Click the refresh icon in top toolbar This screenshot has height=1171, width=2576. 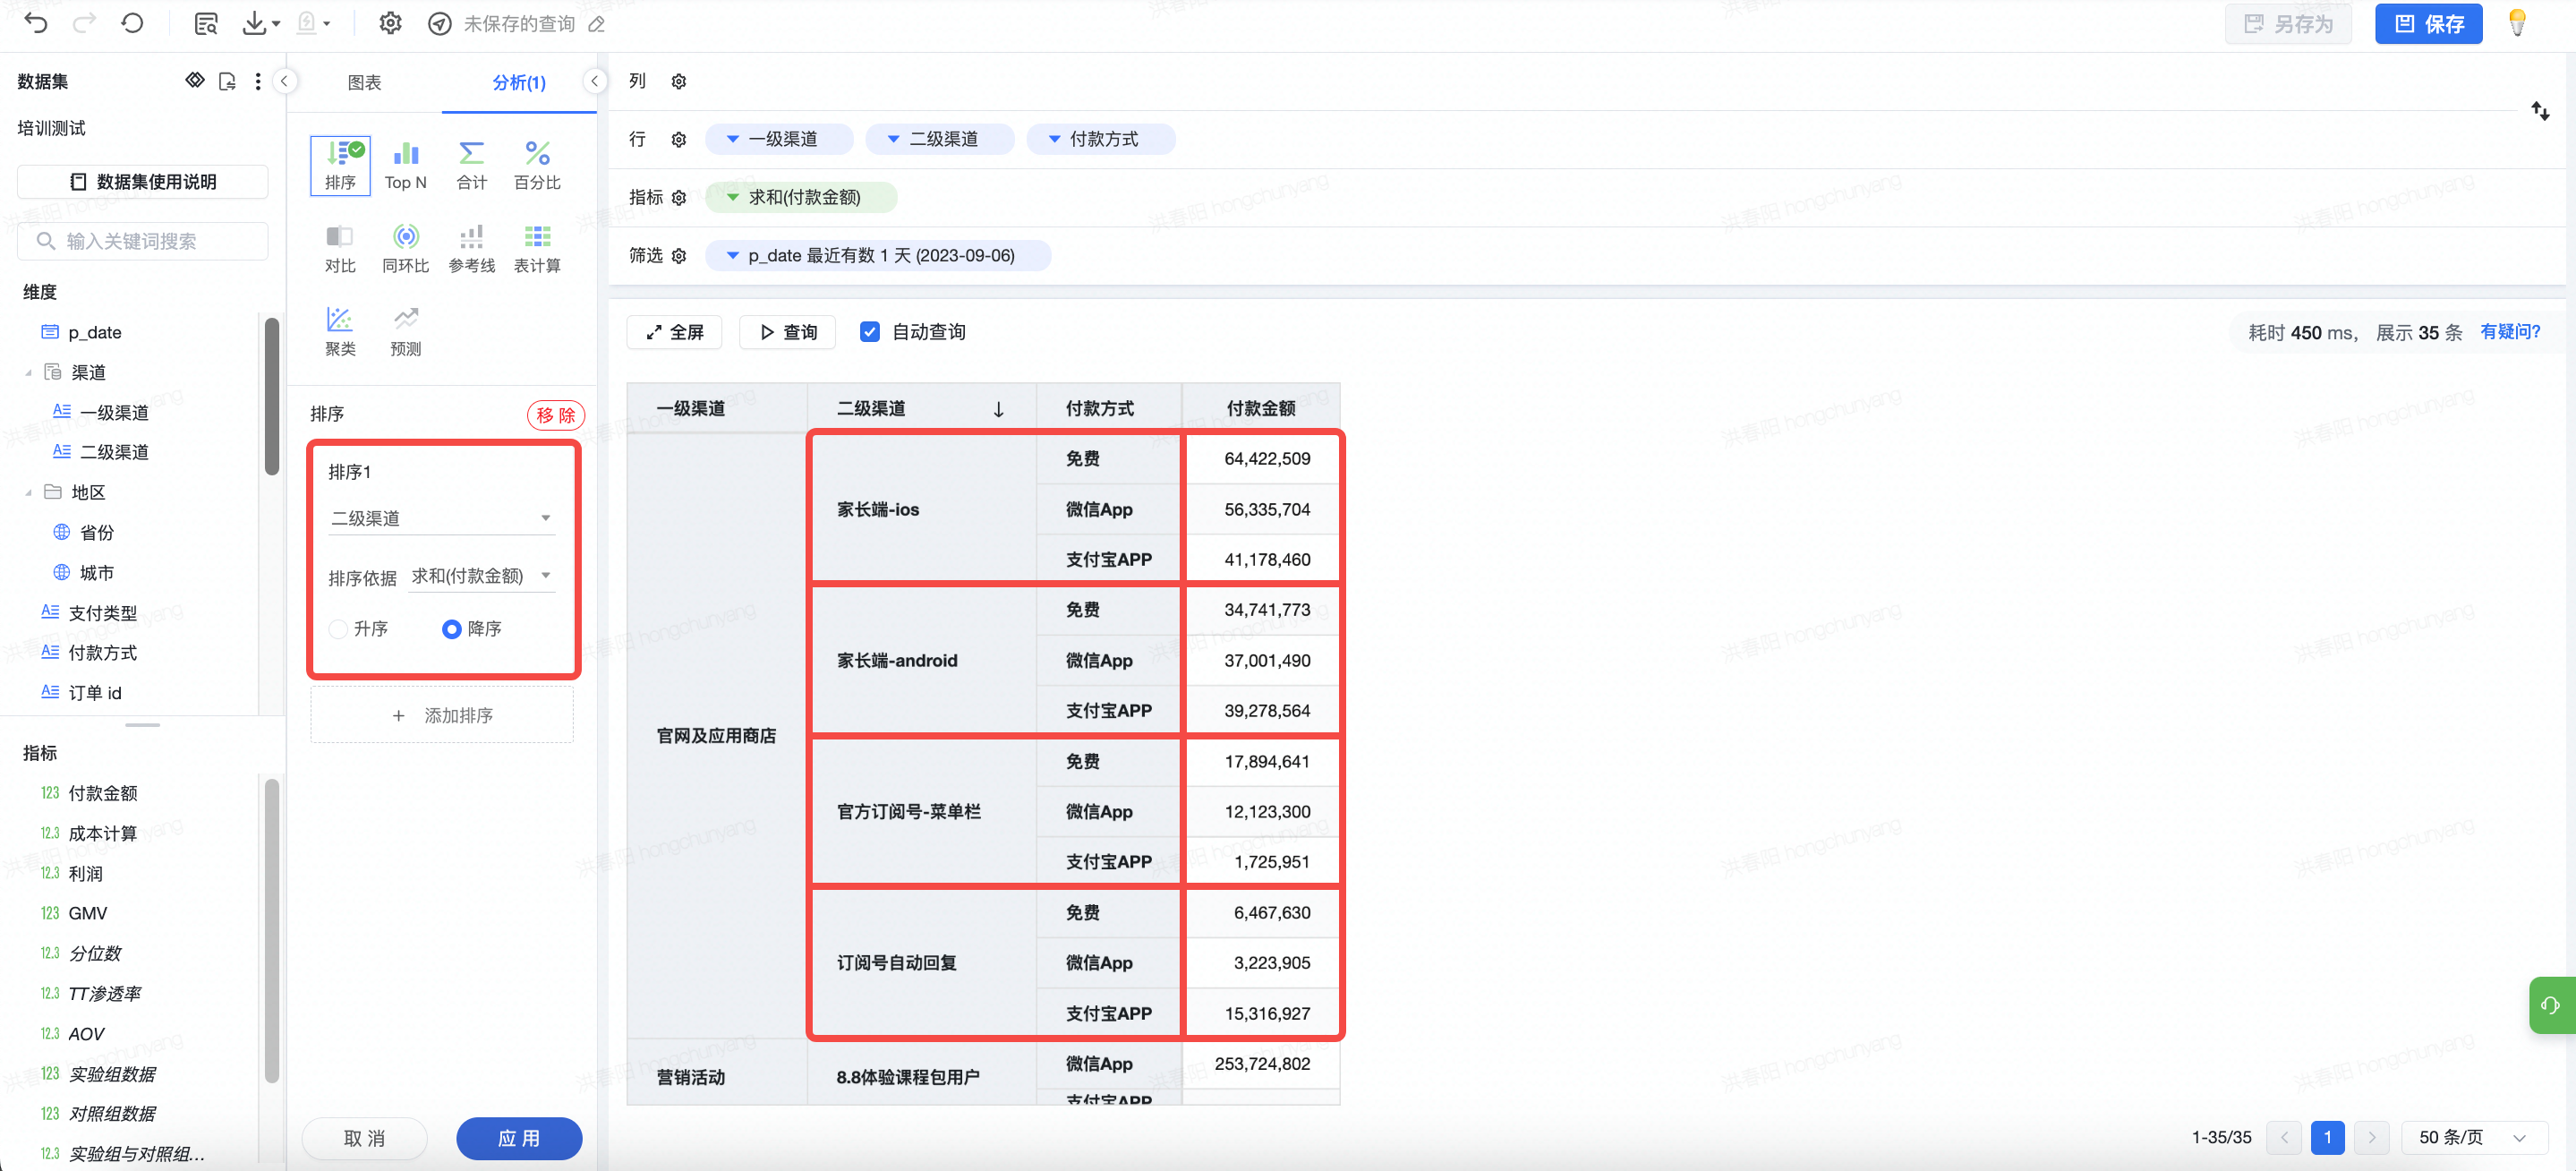[x=132, y=23]
